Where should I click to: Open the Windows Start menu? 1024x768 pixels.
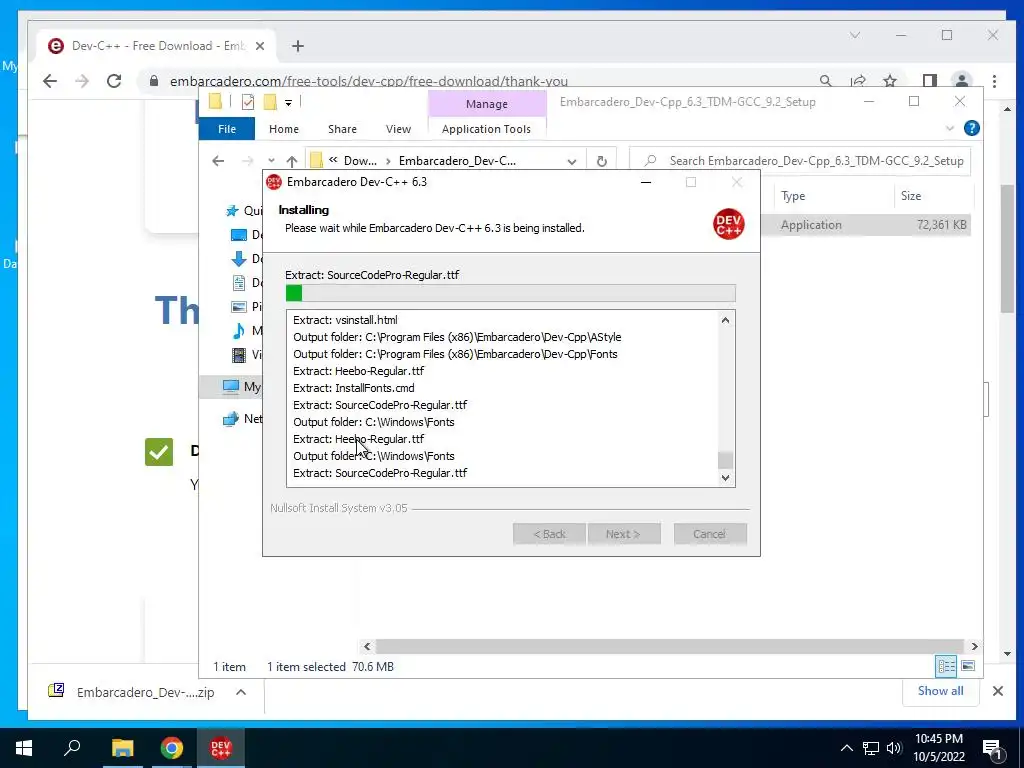24,748
